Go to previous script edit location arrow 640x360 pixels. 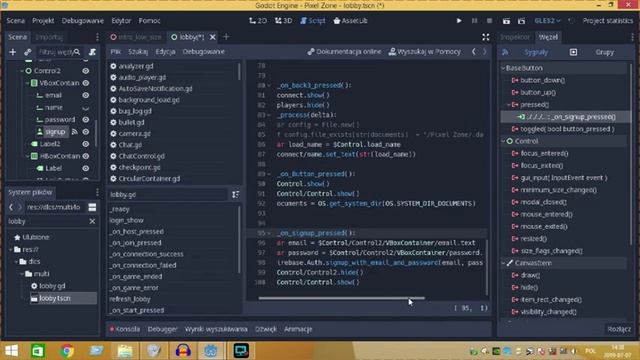point(474,51)
